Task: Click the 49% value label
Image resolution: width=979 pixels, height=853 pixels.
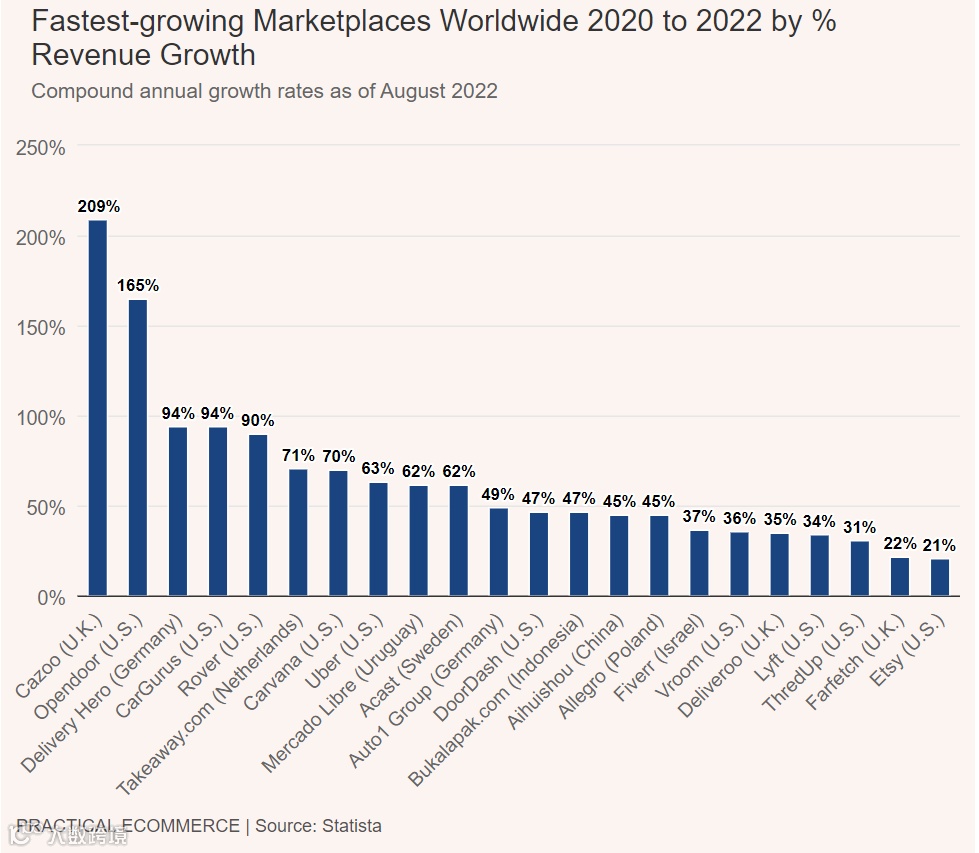Action: pyautogui.click(x=498, y=494)
